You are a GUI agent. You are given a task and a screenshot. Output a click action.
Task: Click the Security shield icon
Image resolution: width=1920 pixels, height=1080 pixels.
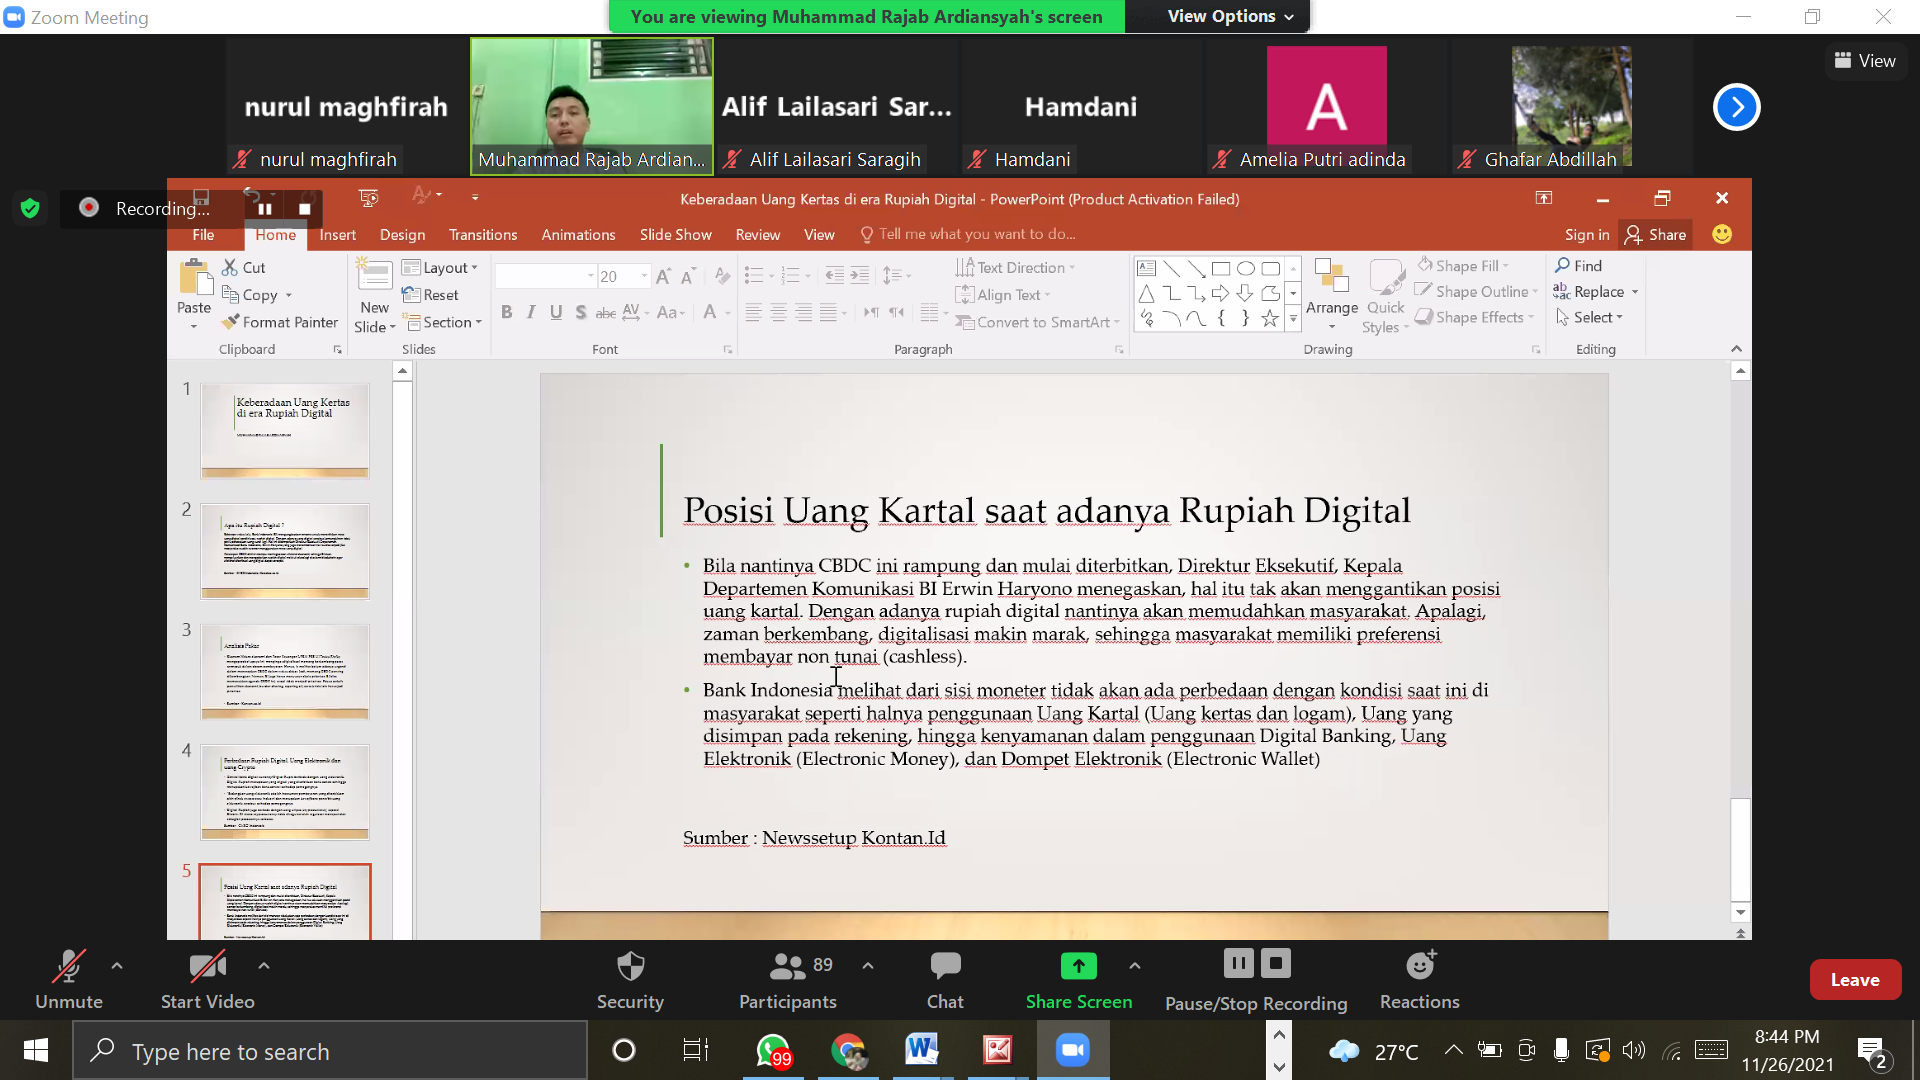pyautogui.click(x=630, y=966)
